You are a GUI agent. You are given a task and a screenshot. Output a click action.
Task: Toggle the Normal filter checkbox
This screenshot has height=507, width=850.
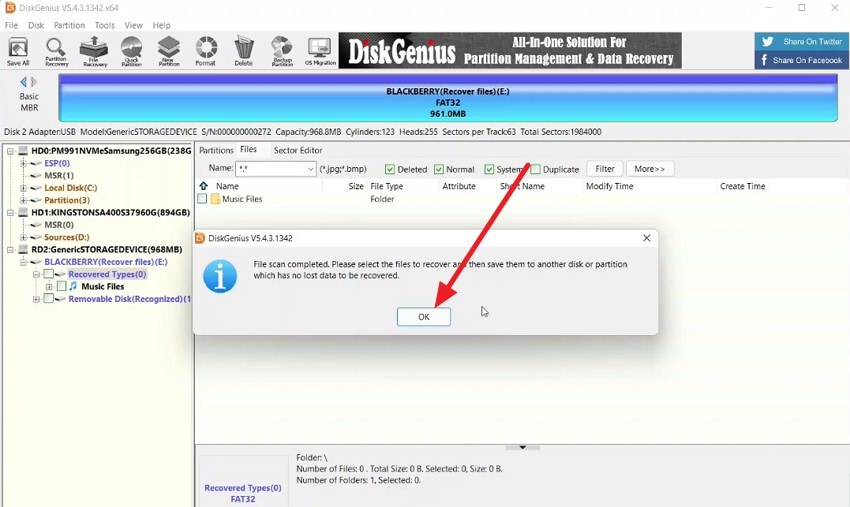tap(439, 169)
